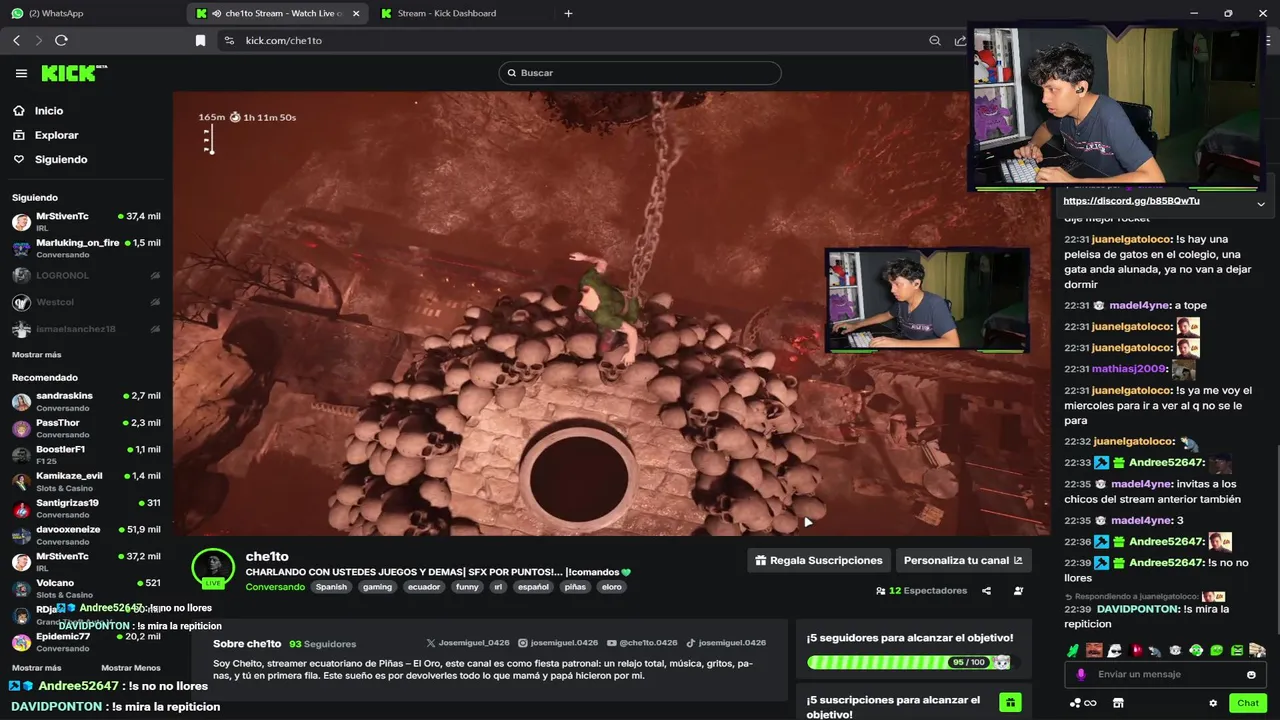Screen dimensions: 1280x720
Task: Open channel points icon below chat
Action: (1082, 703)
